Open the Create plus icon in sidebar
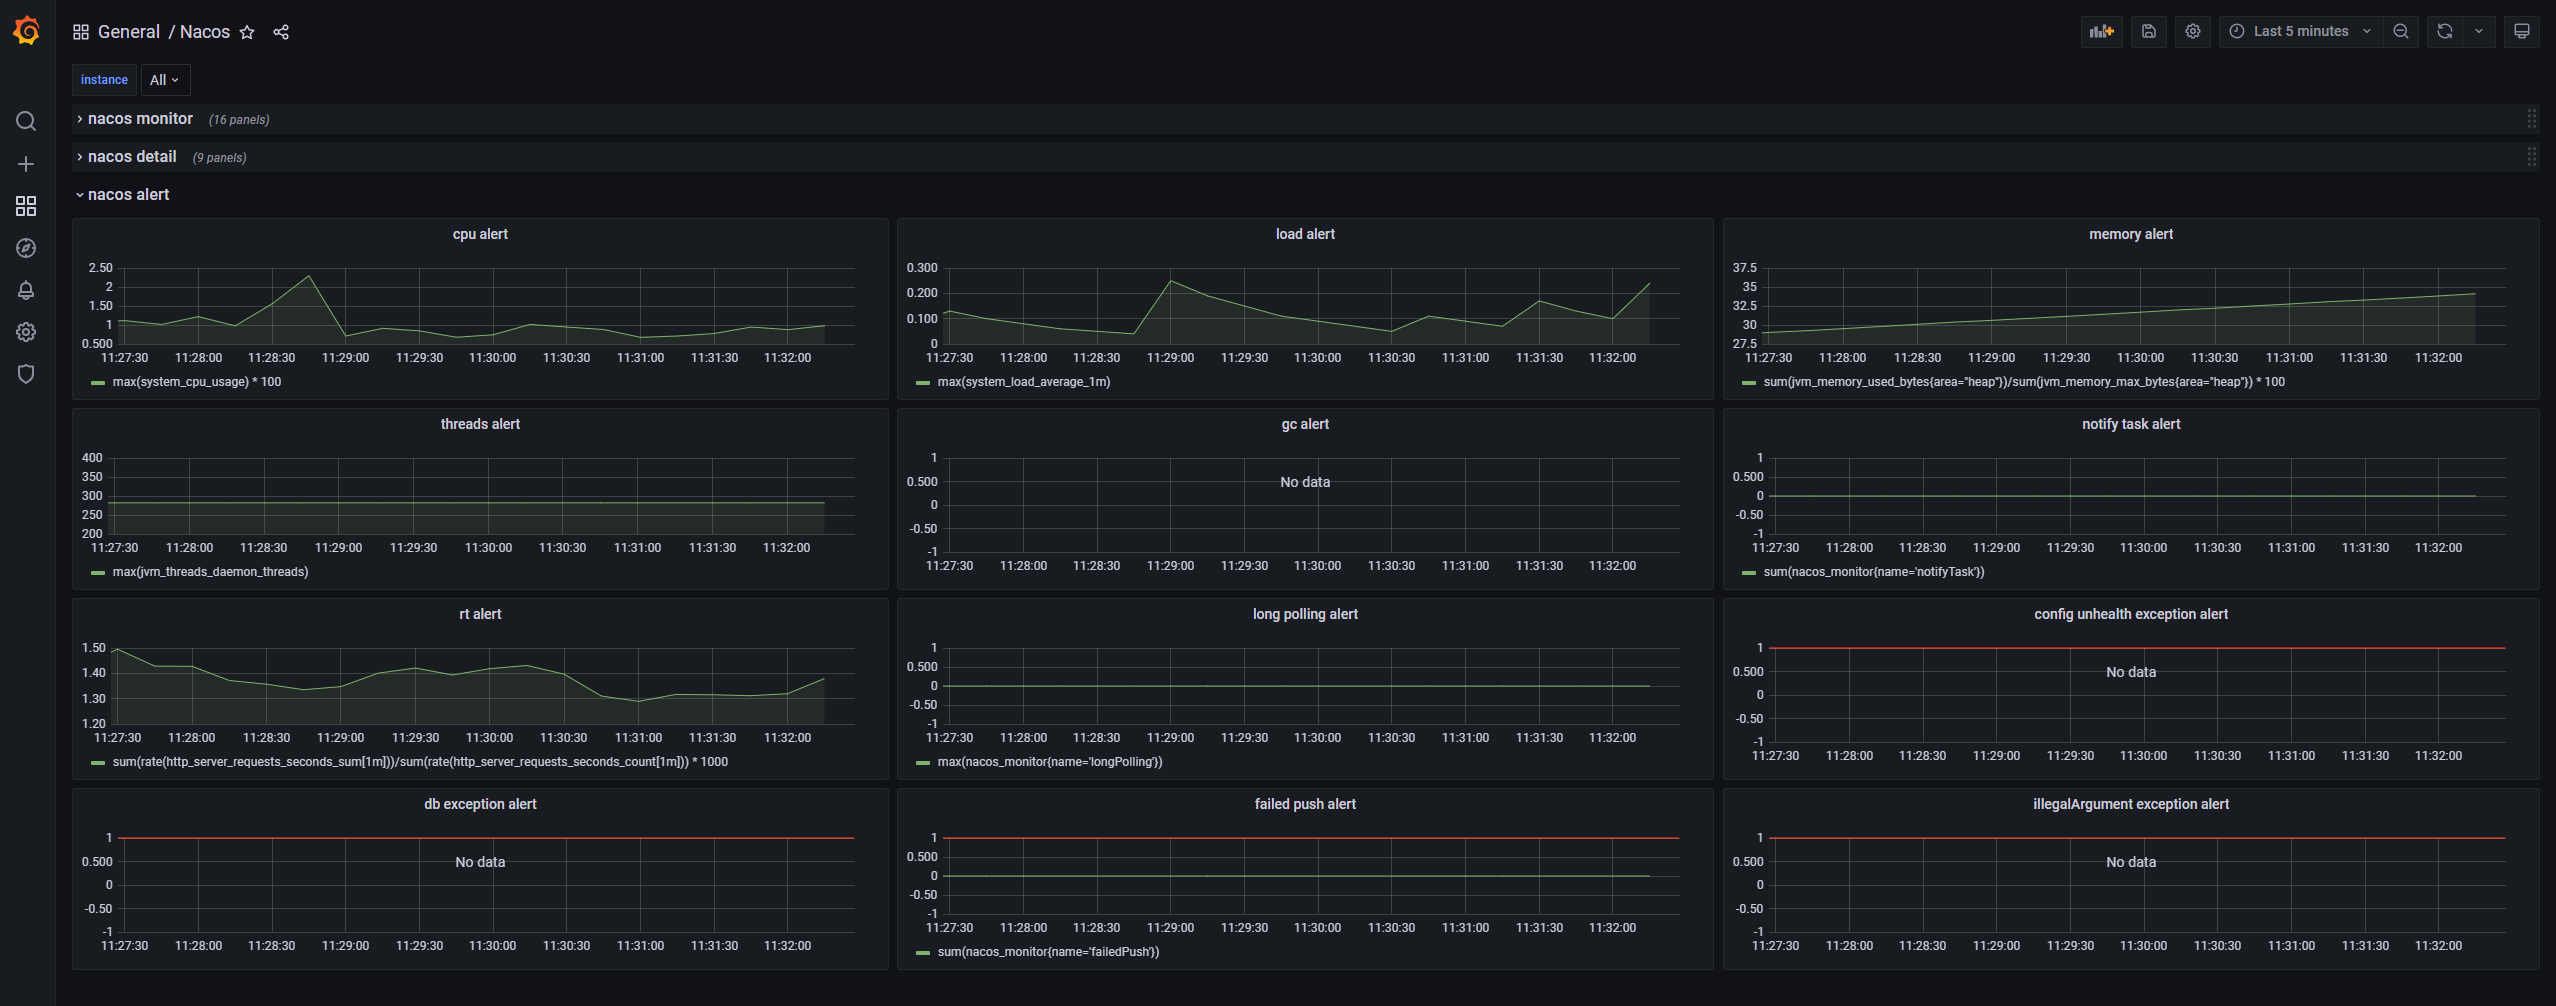 pyautogui.click(x=26, y=164)
